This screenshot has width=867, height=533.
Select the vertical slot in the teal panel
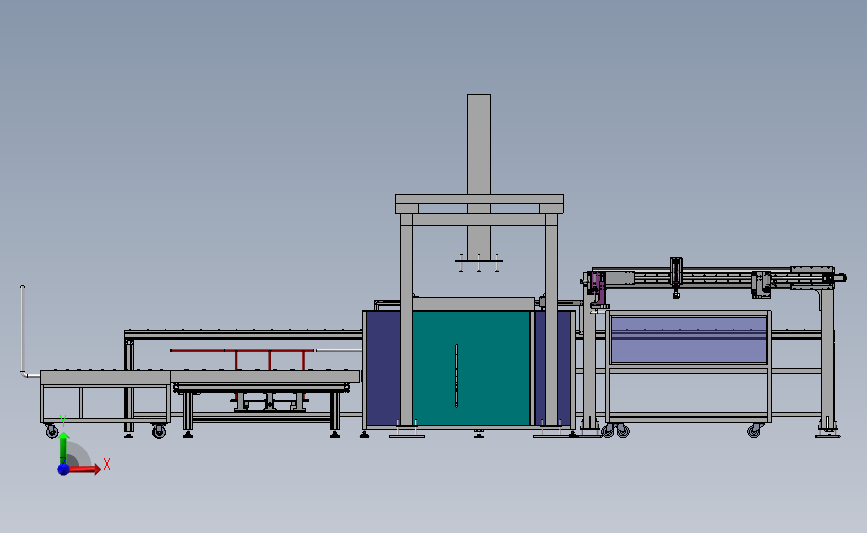[x=456, y=375]
